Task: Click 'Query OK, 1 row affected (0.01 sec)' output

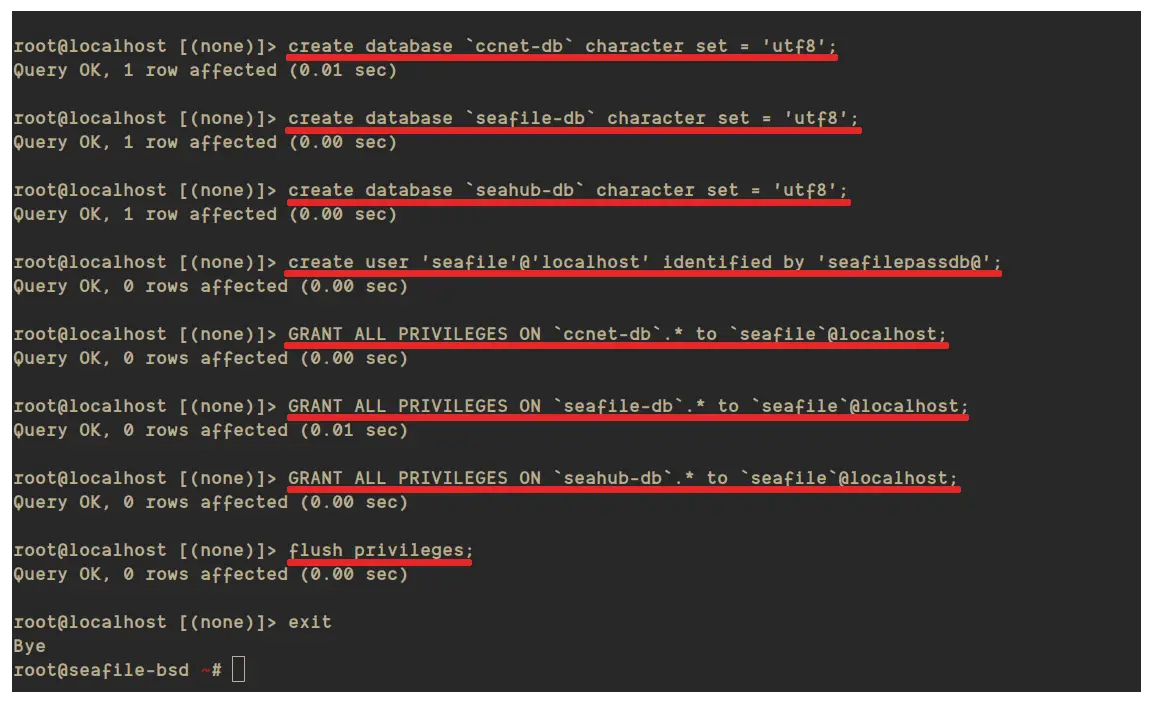Action: click(205, 71)
